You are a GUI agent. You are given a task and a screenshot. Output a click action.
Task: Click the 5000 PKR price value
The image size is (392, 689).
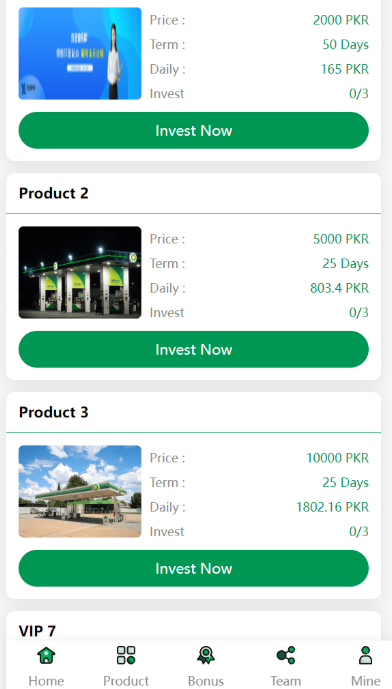click(x=341, y=239)
